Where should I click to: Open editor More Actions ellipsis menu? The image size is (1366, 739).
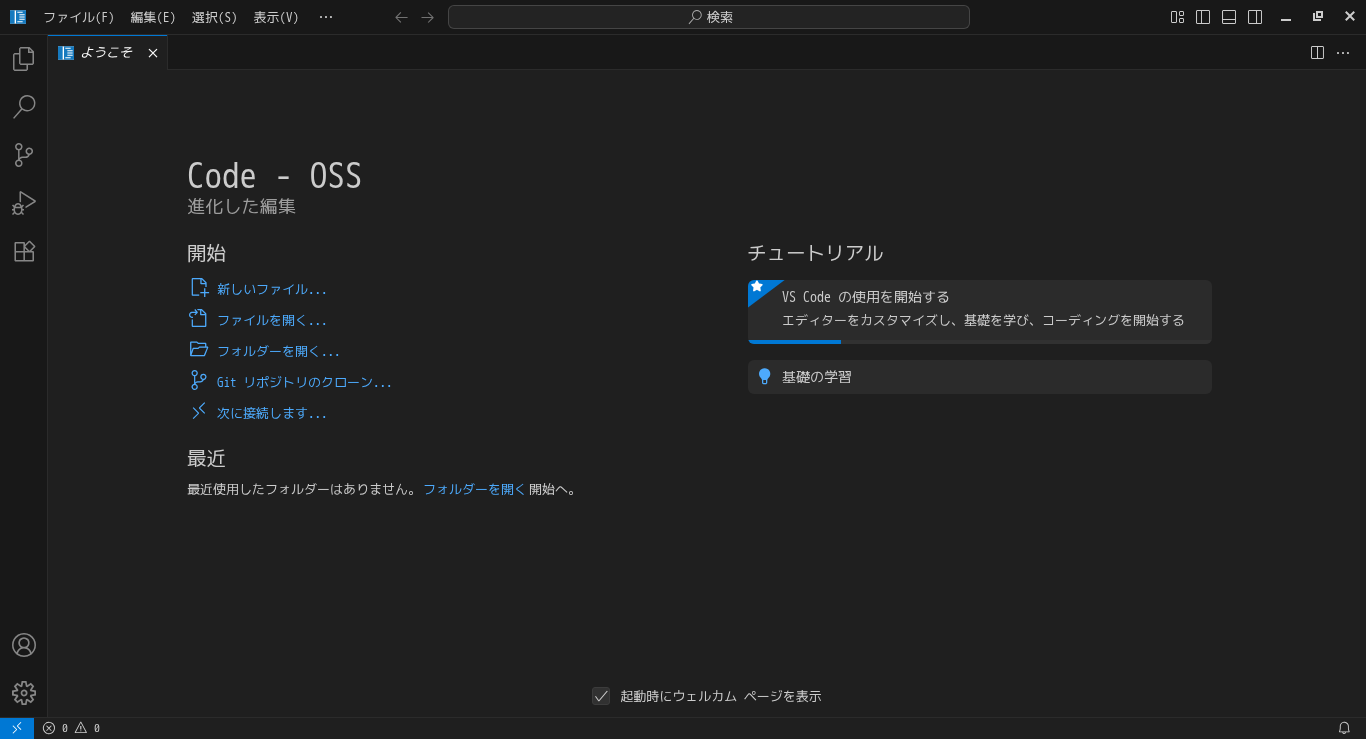click(1343, 53)
